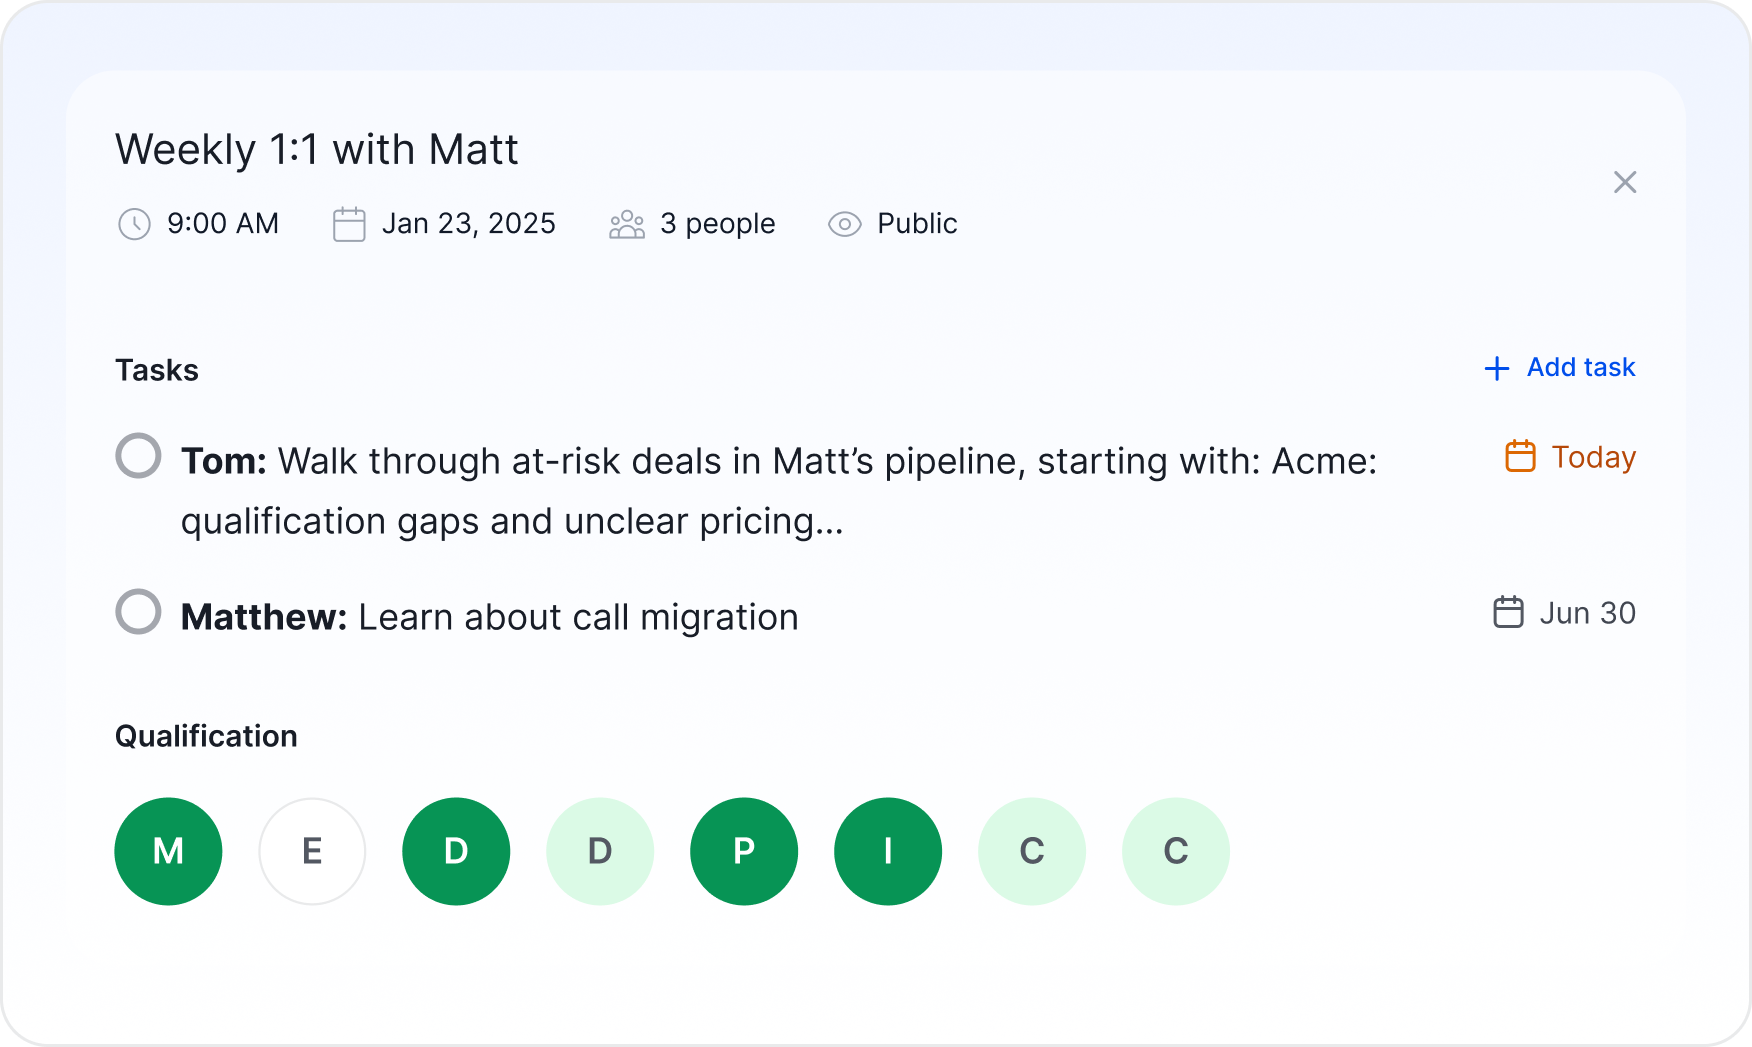The width and height of the screenshot is (1752, 1047).
Task: Mark Tom's at-risk deals task complete
Action: (138, 456)
